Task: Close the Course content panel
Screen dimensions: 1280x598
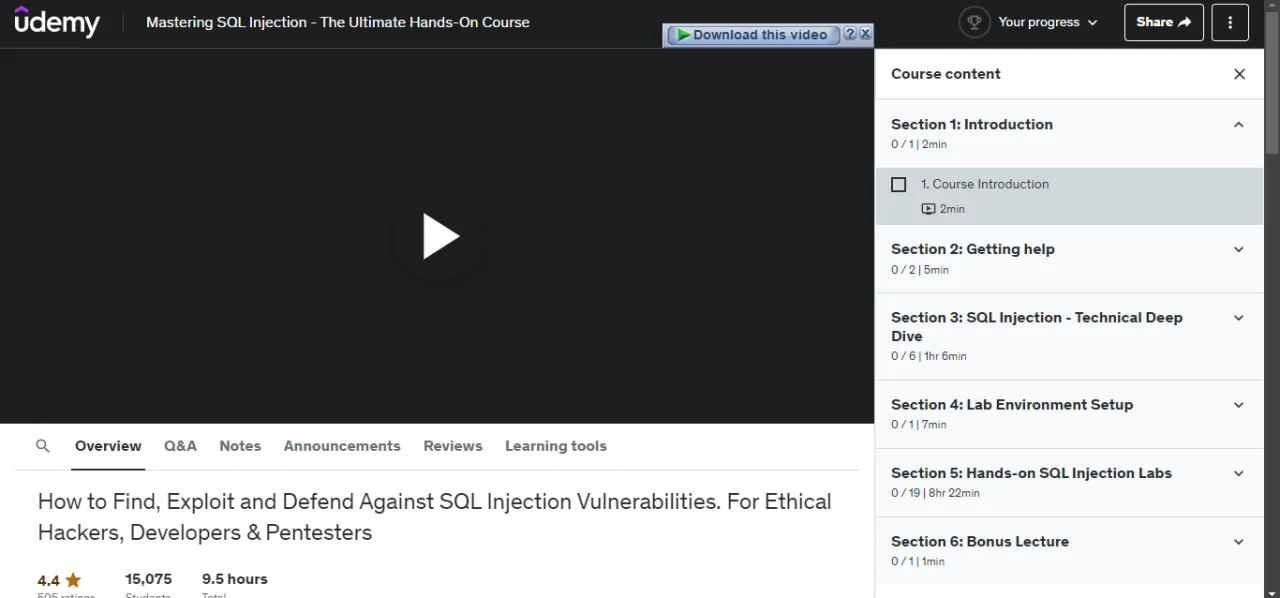Action: (1239, 74)
